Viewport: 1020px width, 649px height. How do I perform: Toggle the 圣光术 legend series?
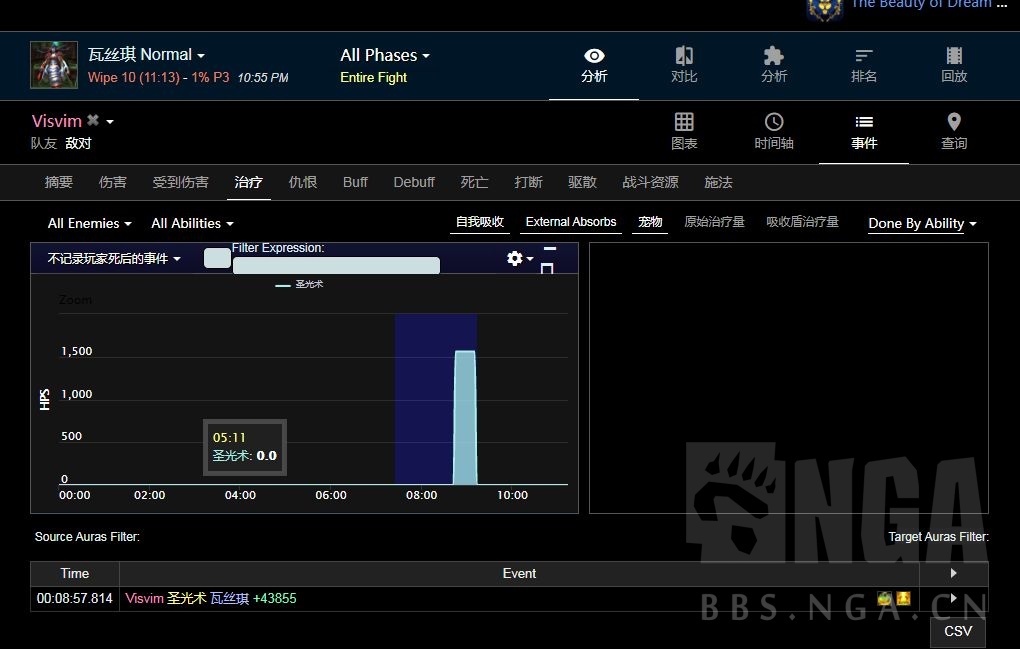(299, 284)
